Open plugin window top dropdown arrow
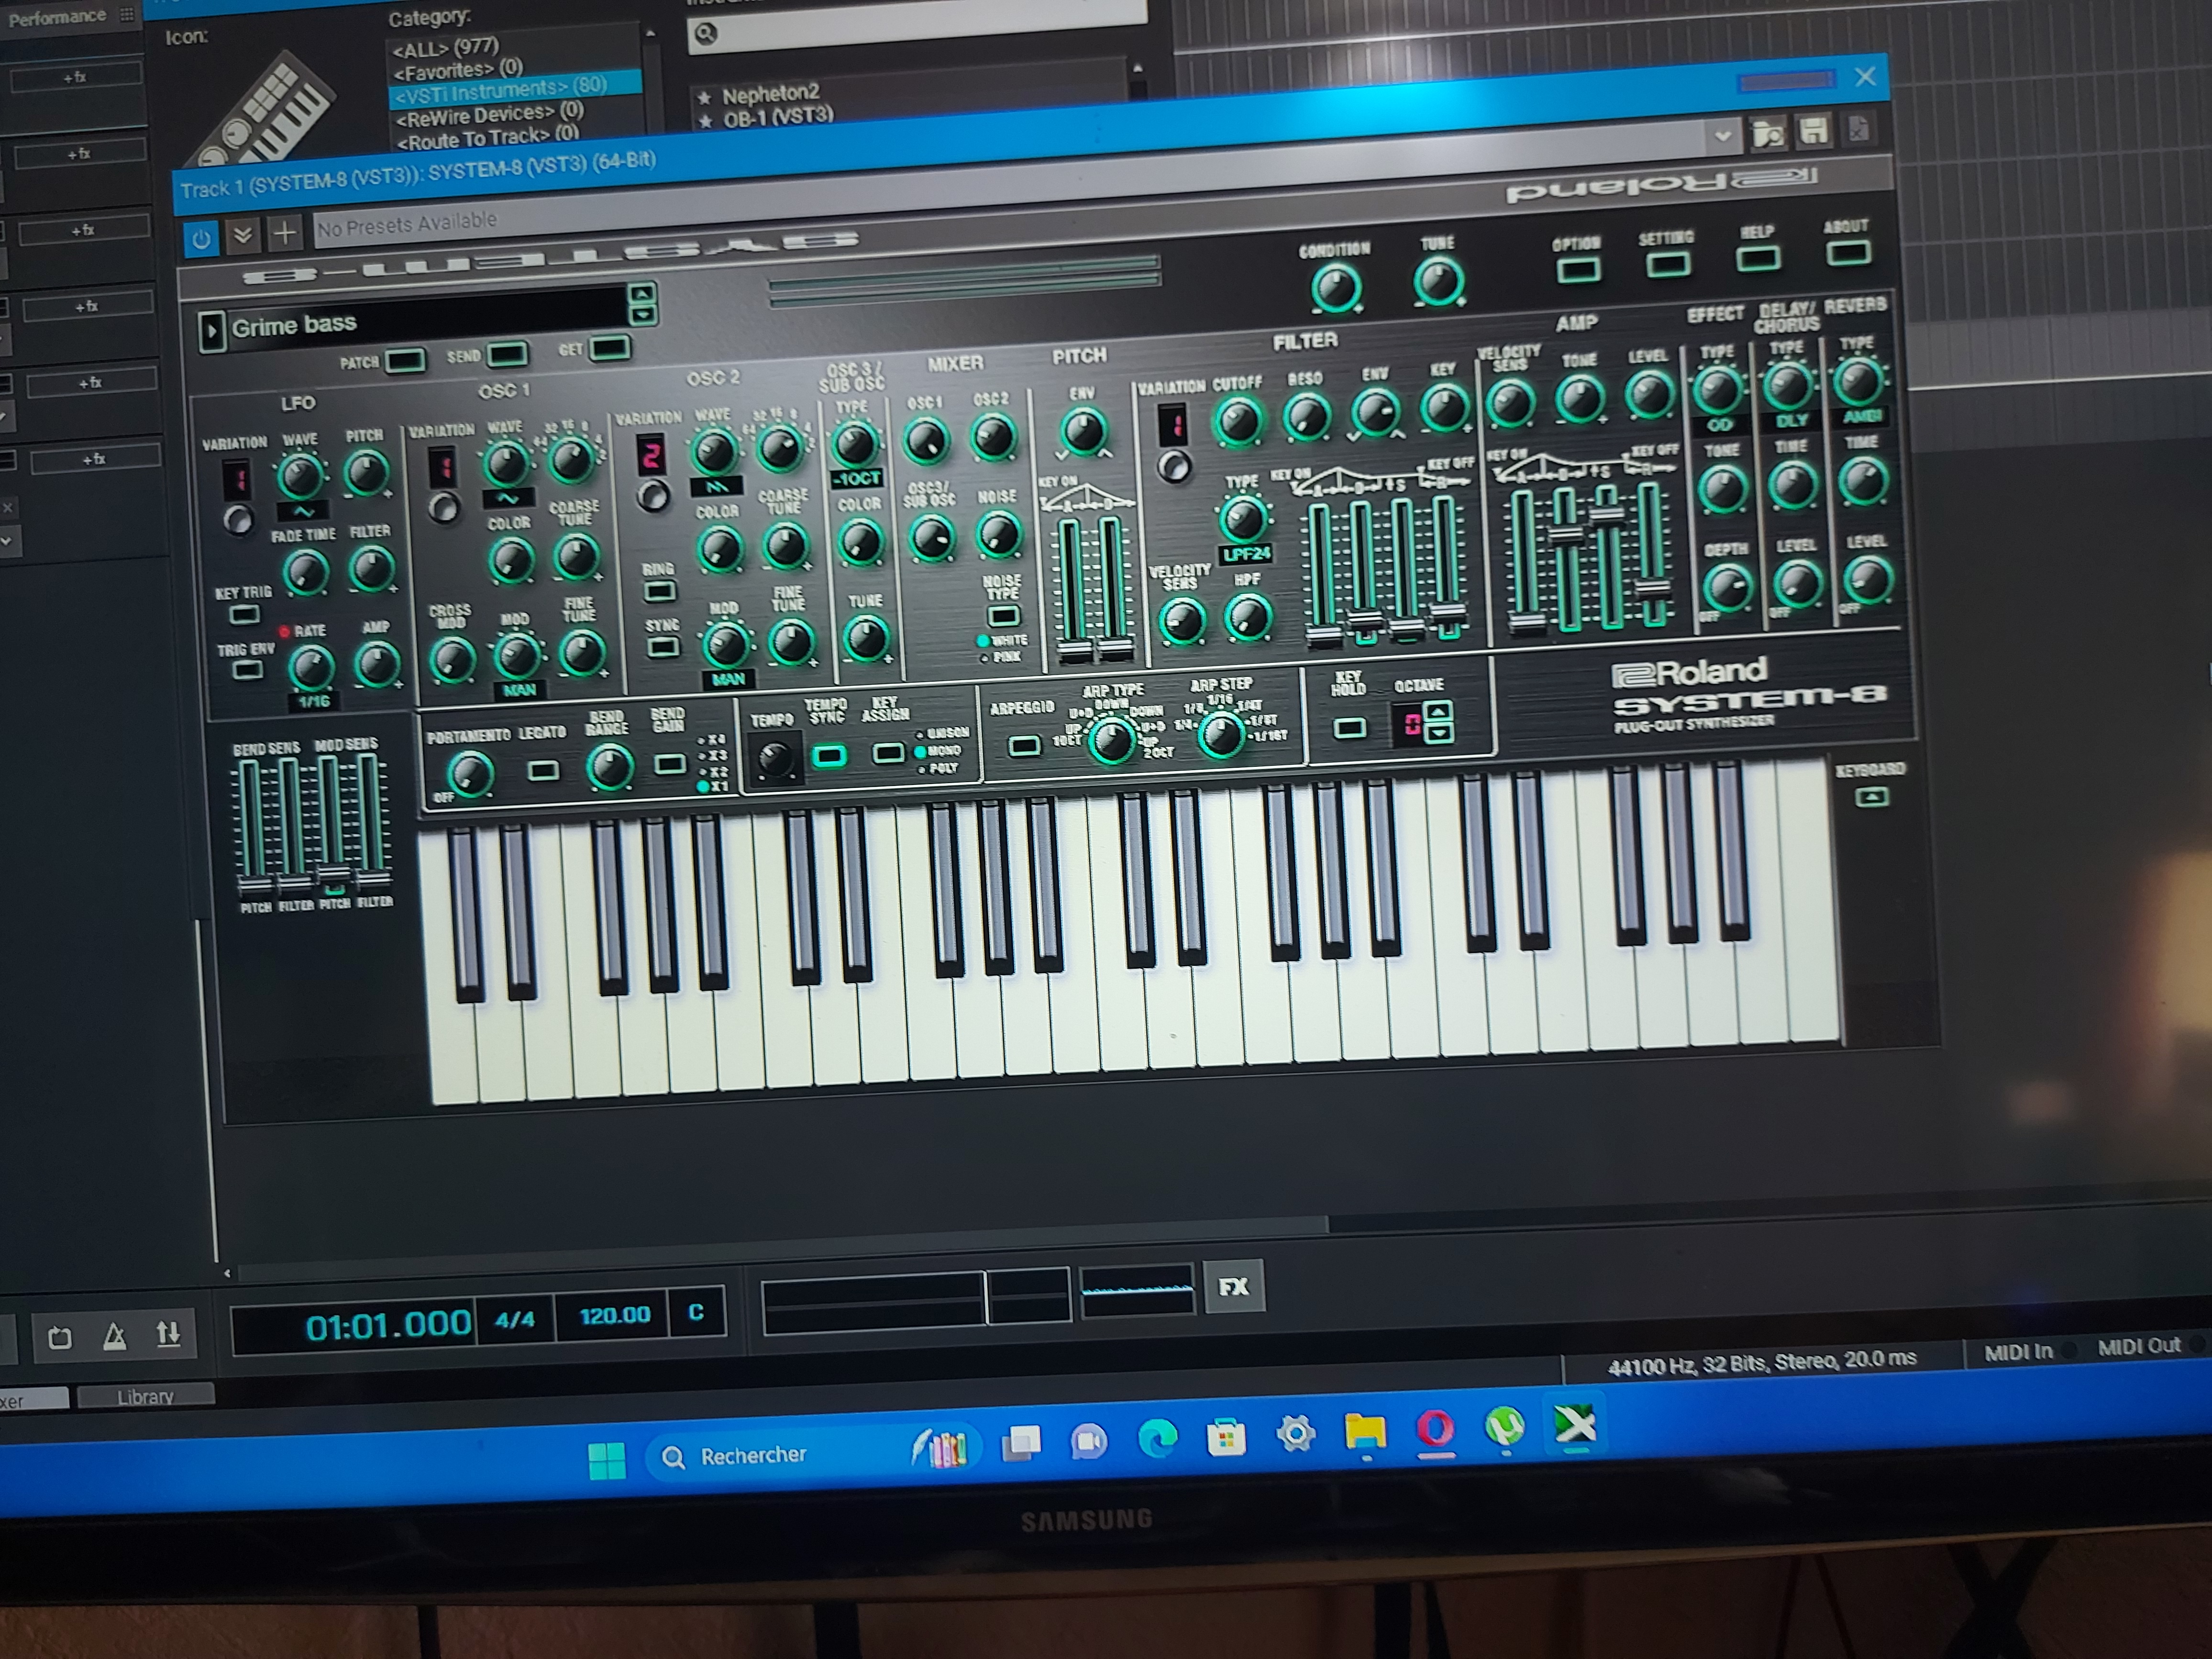2212x1659 pixels. (x=1722, y=136)
